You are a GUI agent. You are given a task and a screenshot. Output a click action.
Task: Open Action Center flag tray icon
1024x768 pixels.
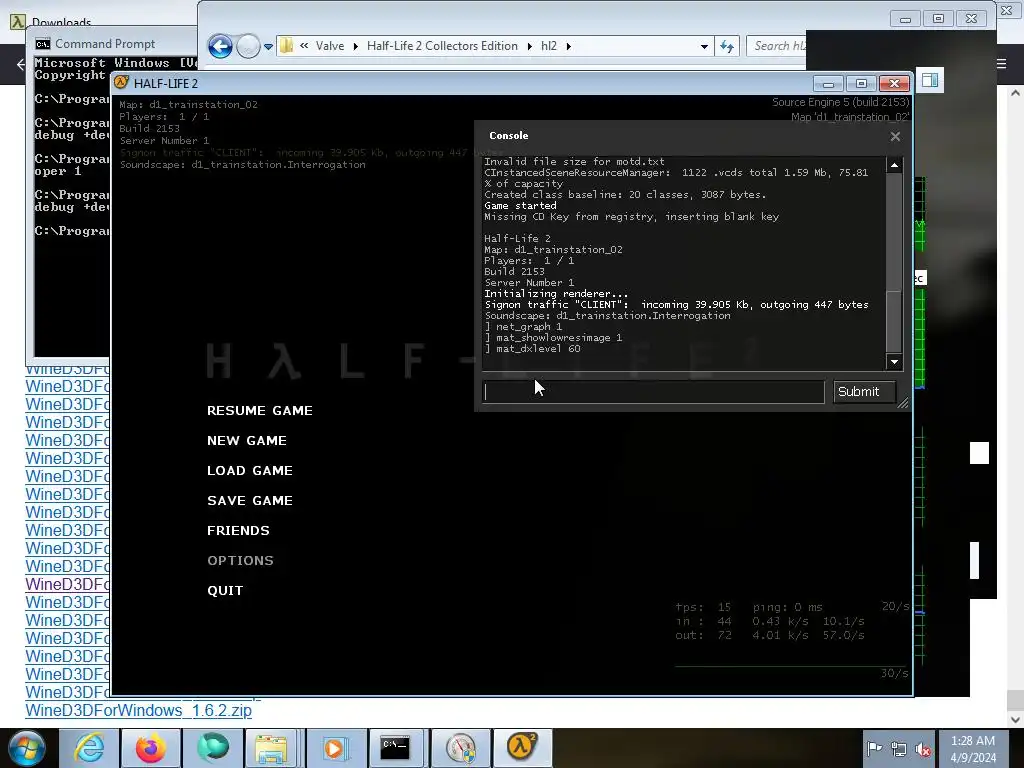[x=874, y=748]
